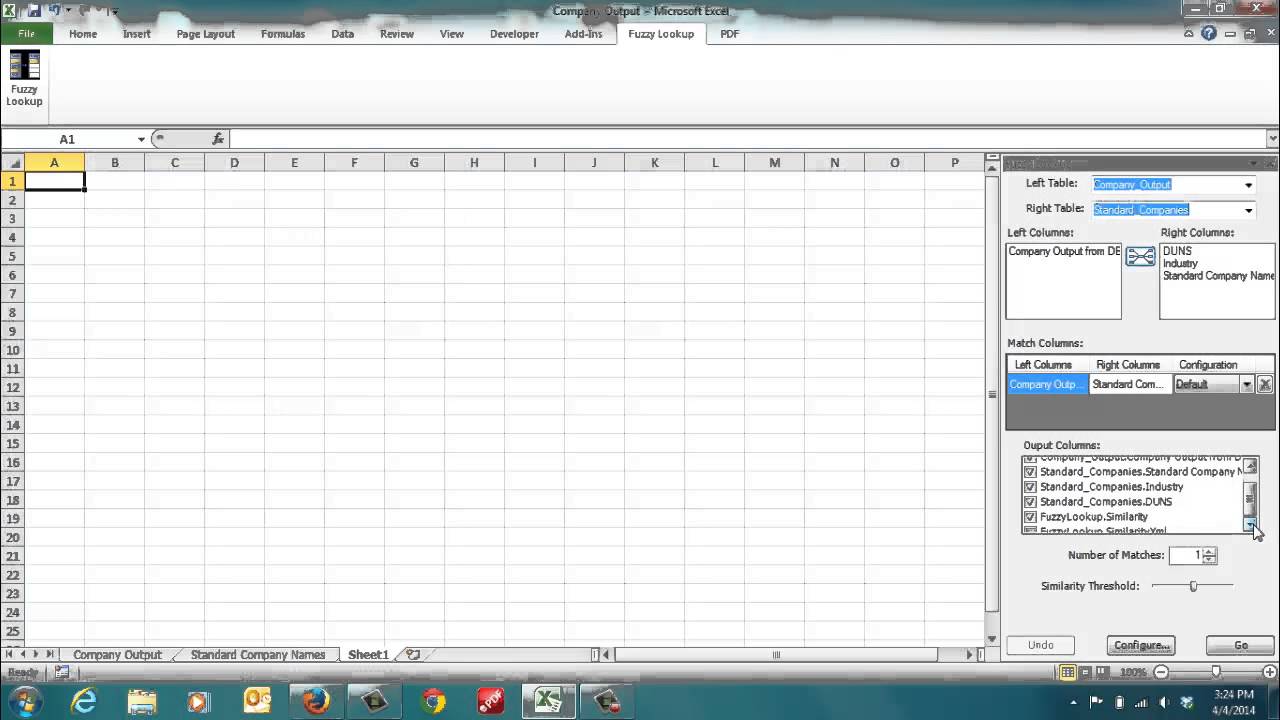Expand the formula bar chevron

pos(1272,139)
